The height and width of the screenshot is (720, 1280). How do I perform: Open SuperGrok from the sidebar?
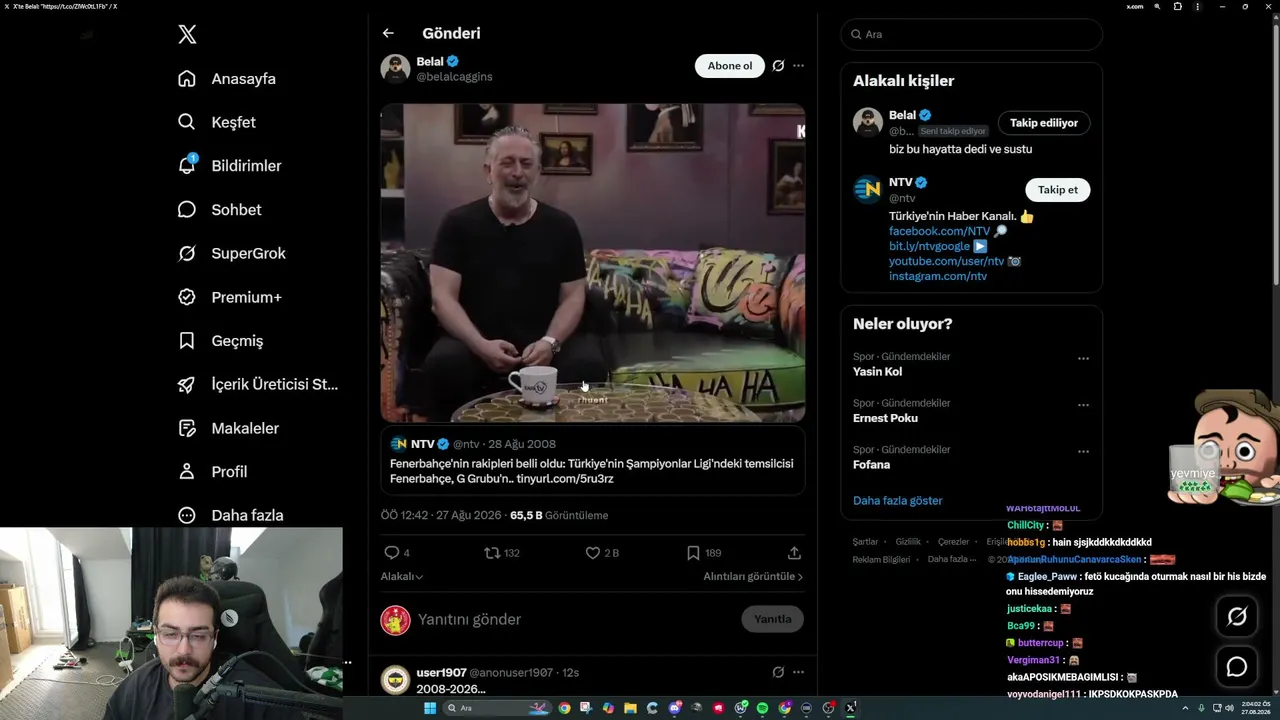[x=231, y=253]
